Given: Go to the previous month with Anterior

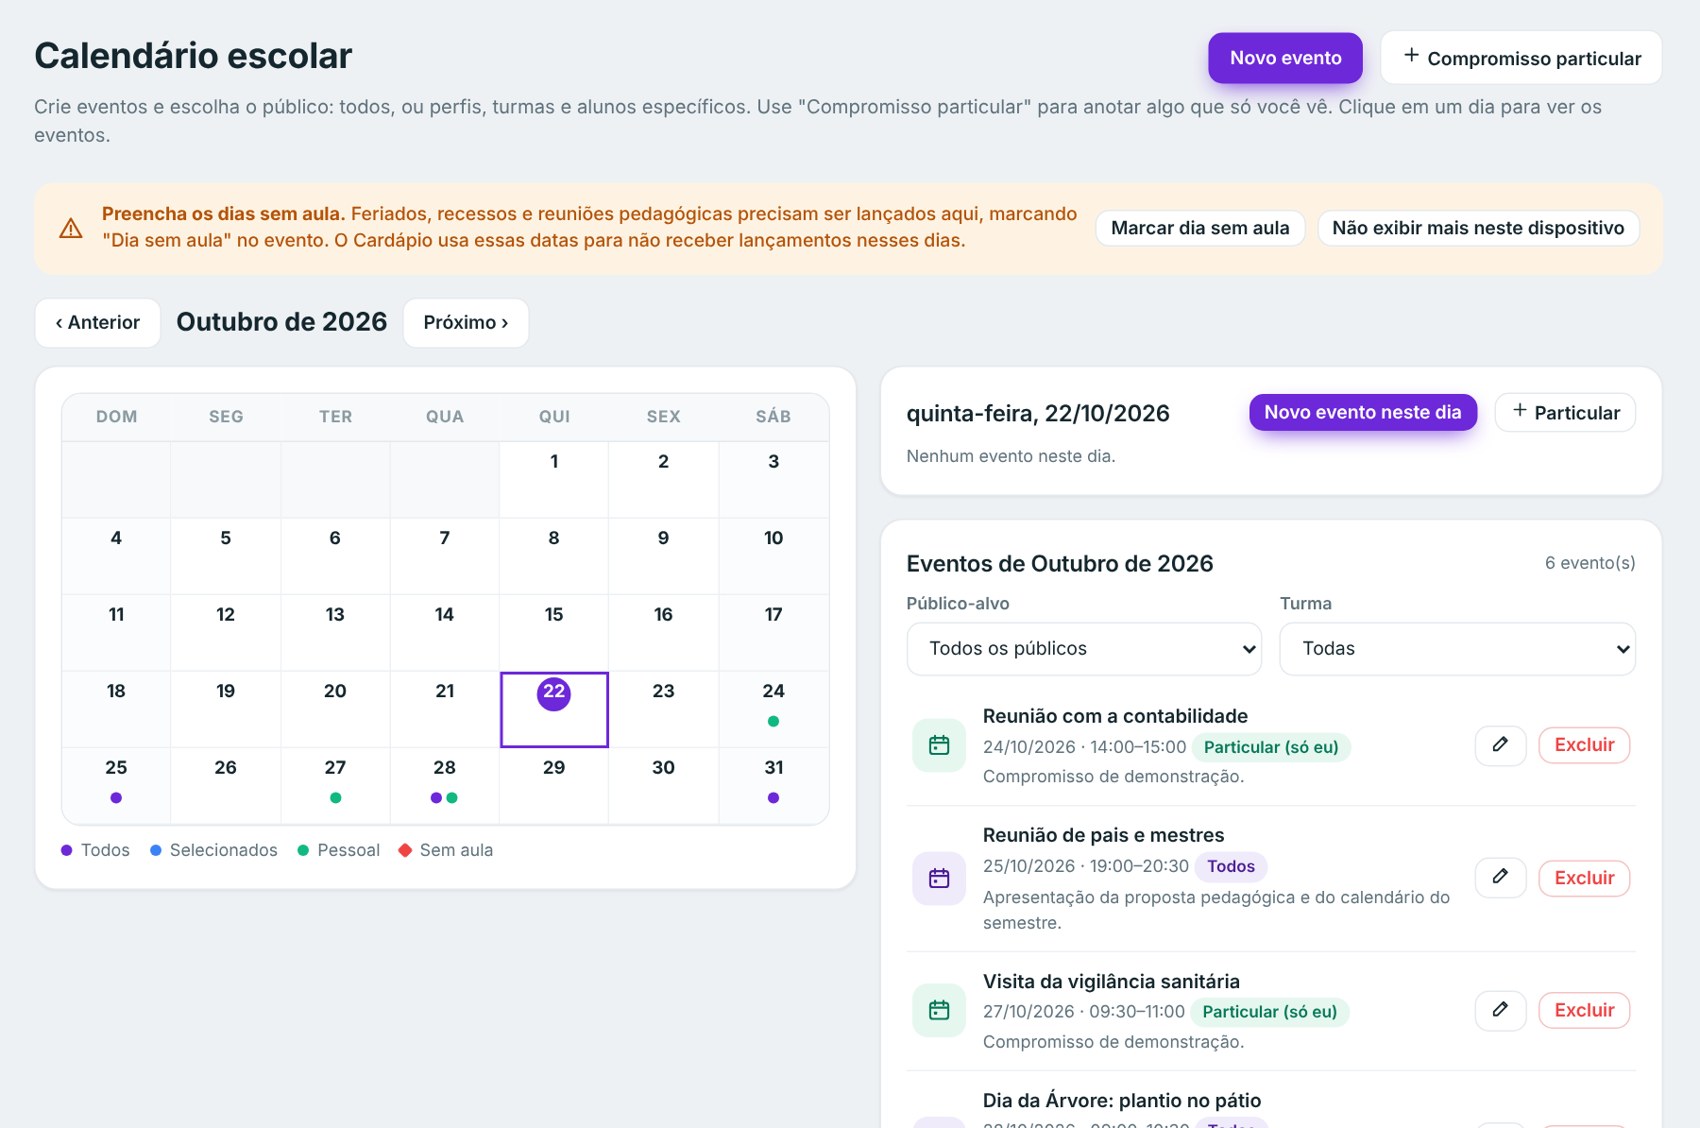Looking at the screenshot, I should [98, 323].
